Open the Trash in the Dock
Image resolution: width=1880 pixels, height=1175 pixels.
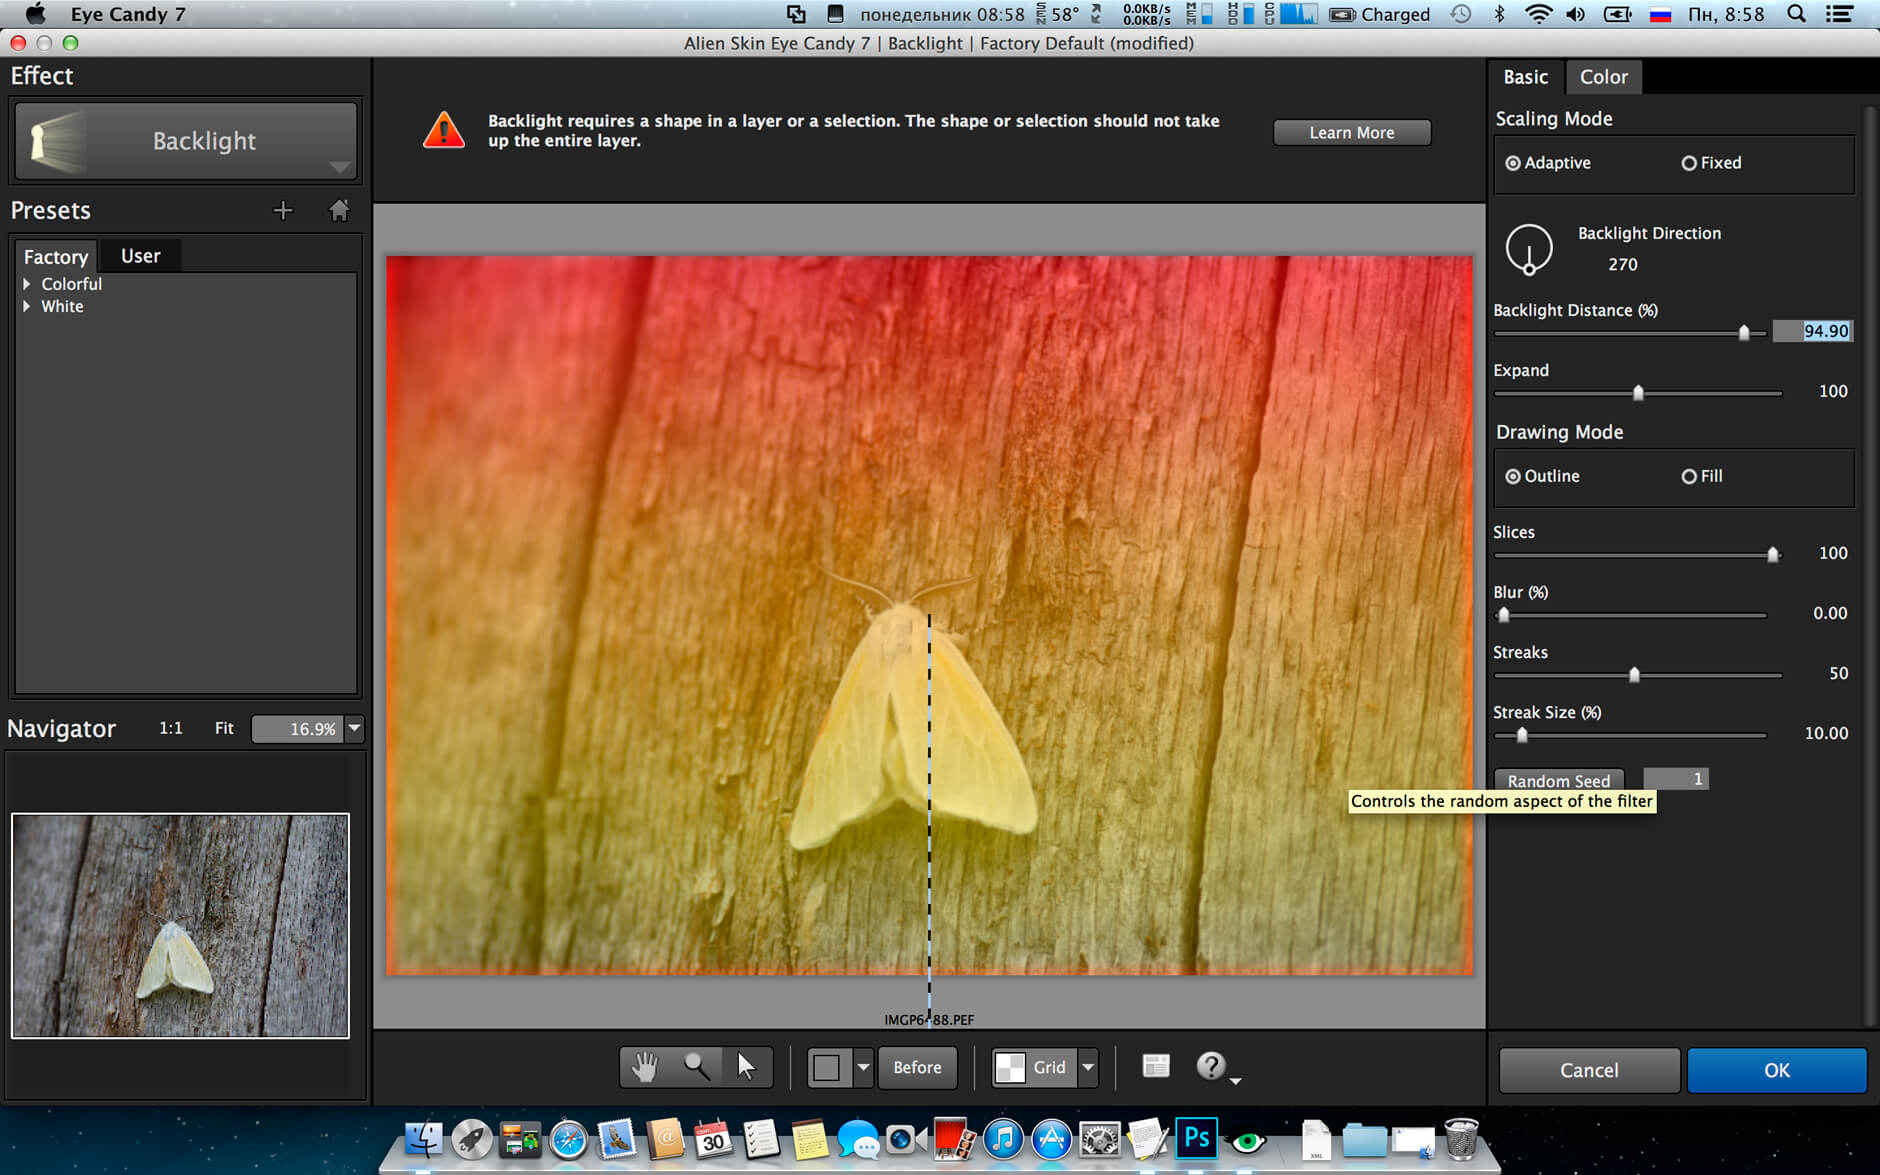(1461, 1139)
